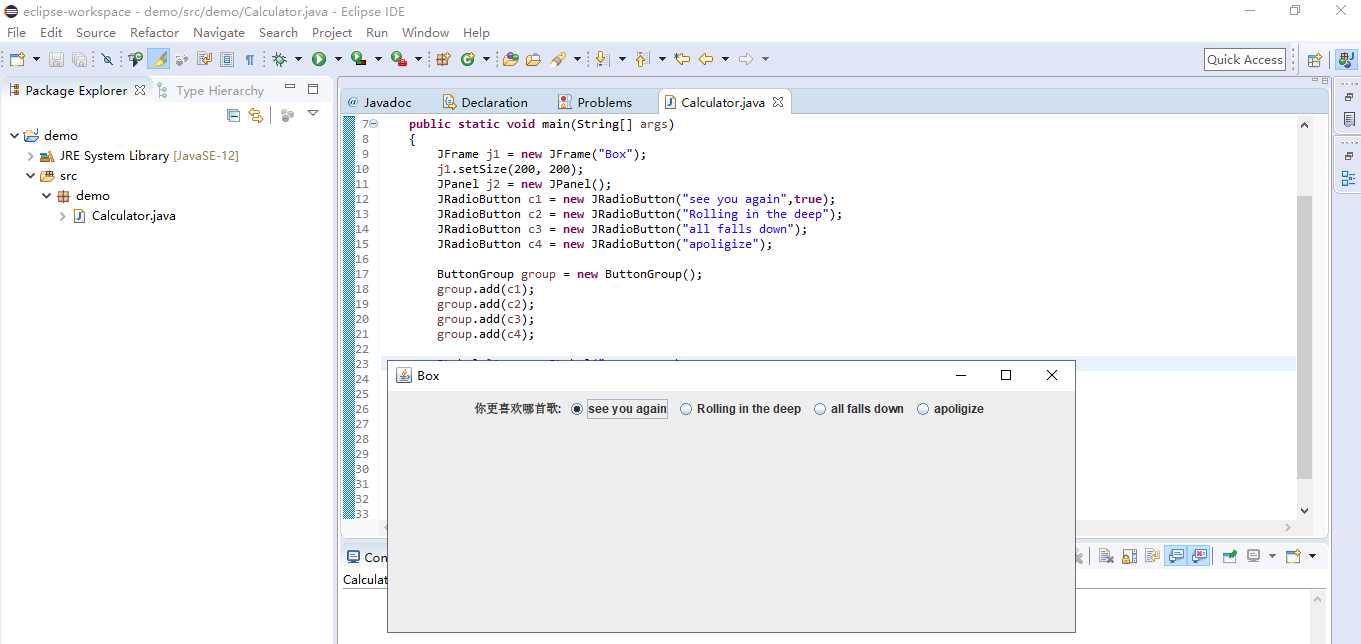Open Run button dropdown arrow

337,59
